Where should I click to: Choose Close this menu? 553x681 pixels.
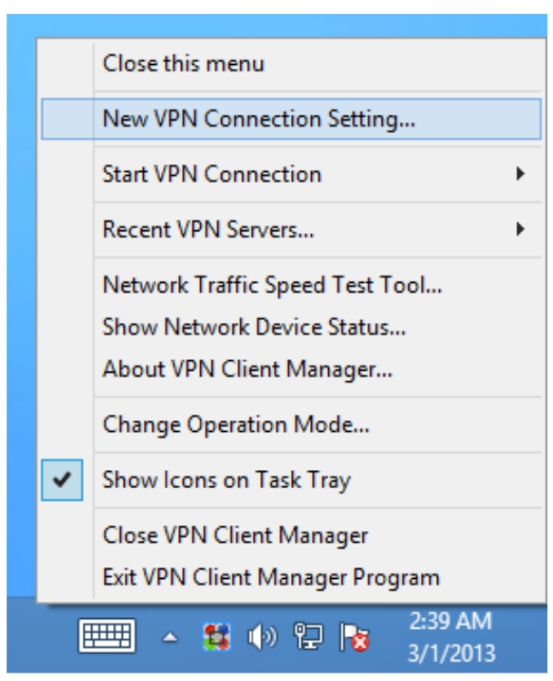tap(291, 63)
